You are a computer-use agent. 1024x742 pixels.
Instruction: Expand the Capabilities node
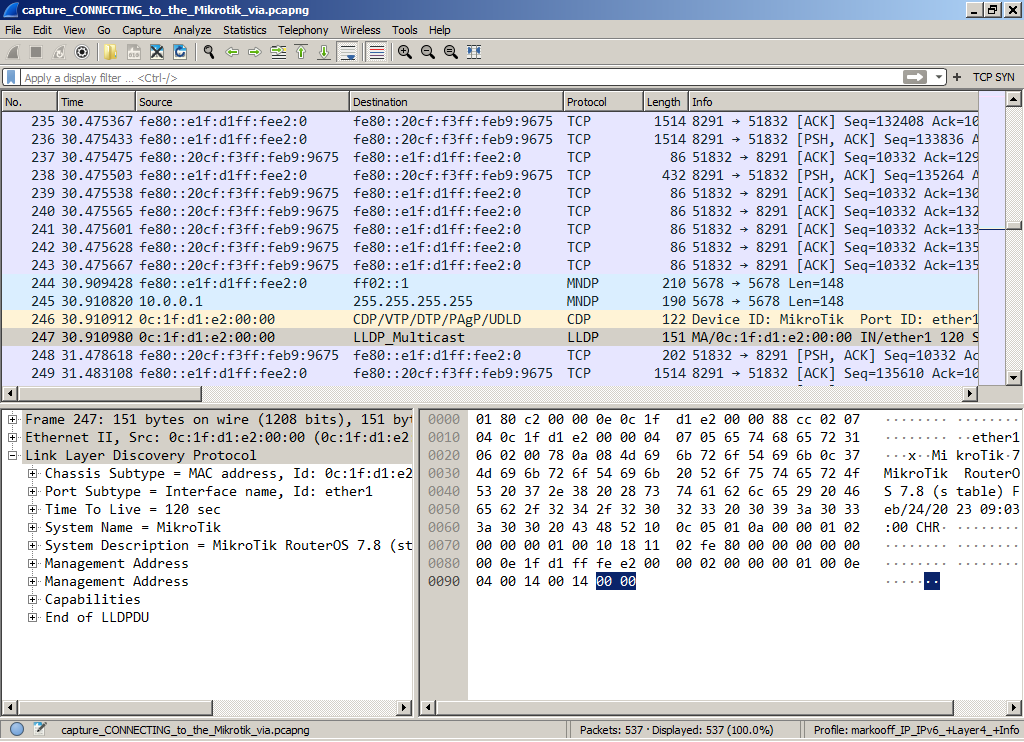point(32,600)
